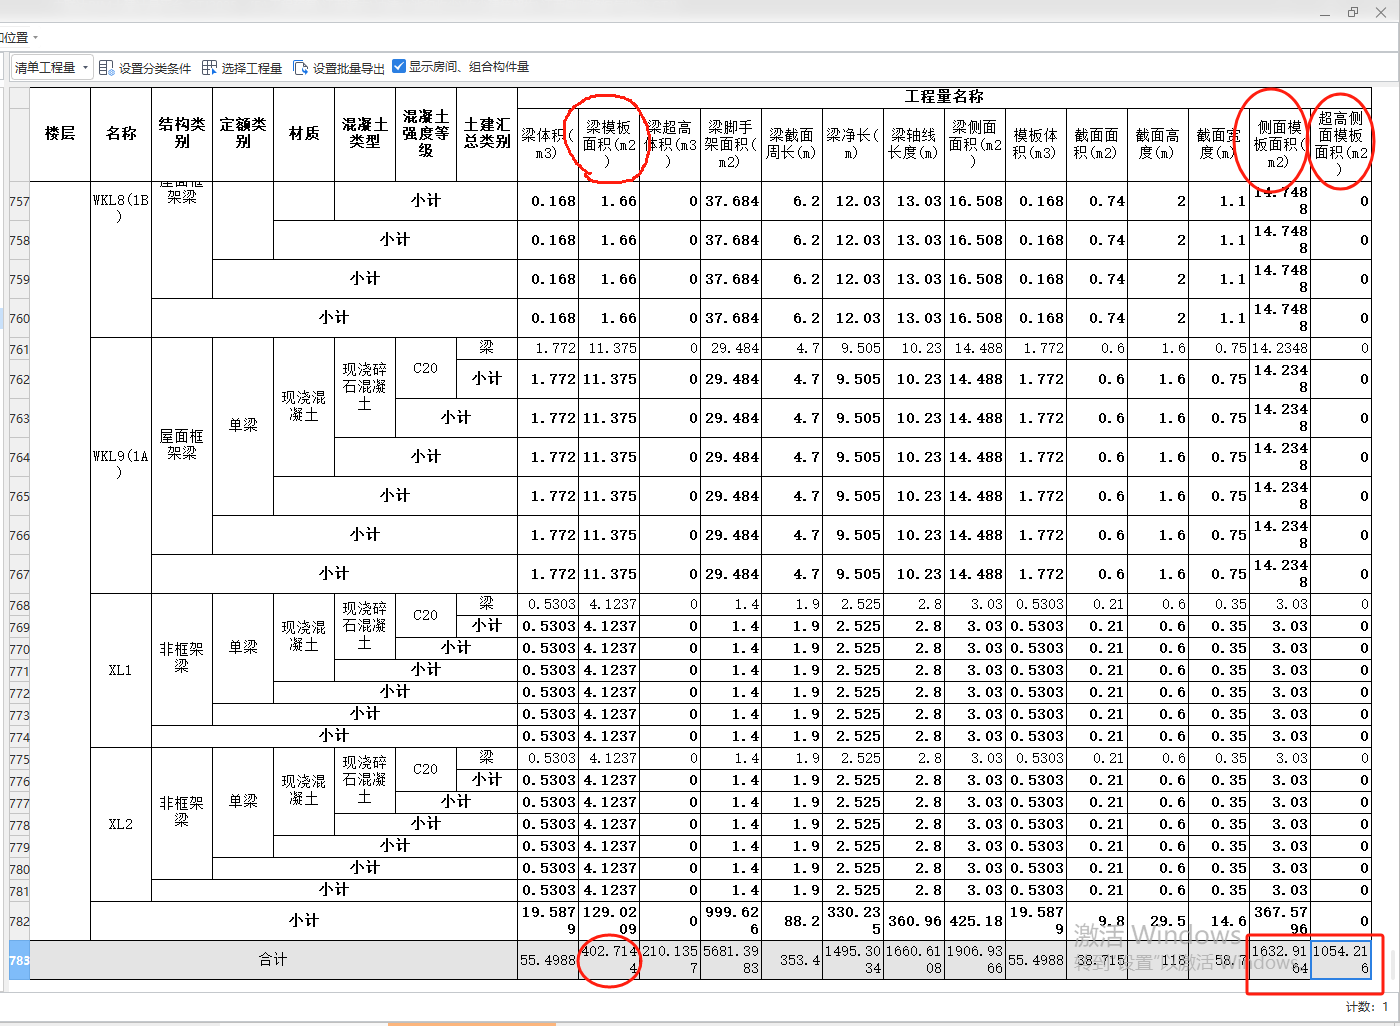
Task: Click total cell 1495.3034 in 合计 row
Action: point(853,960)
